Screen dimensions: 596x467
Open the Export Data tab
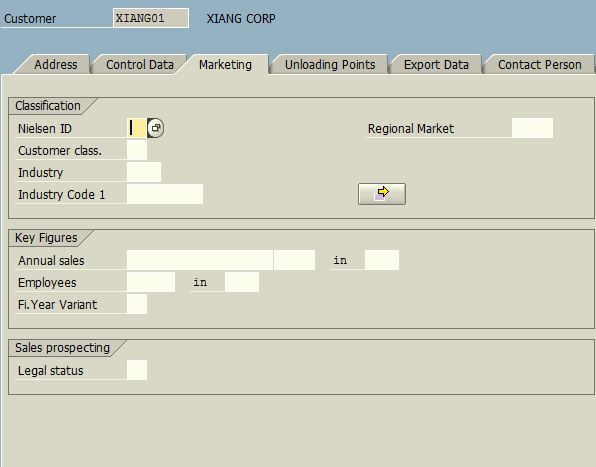pyautogui.click(x=436, y=65)
